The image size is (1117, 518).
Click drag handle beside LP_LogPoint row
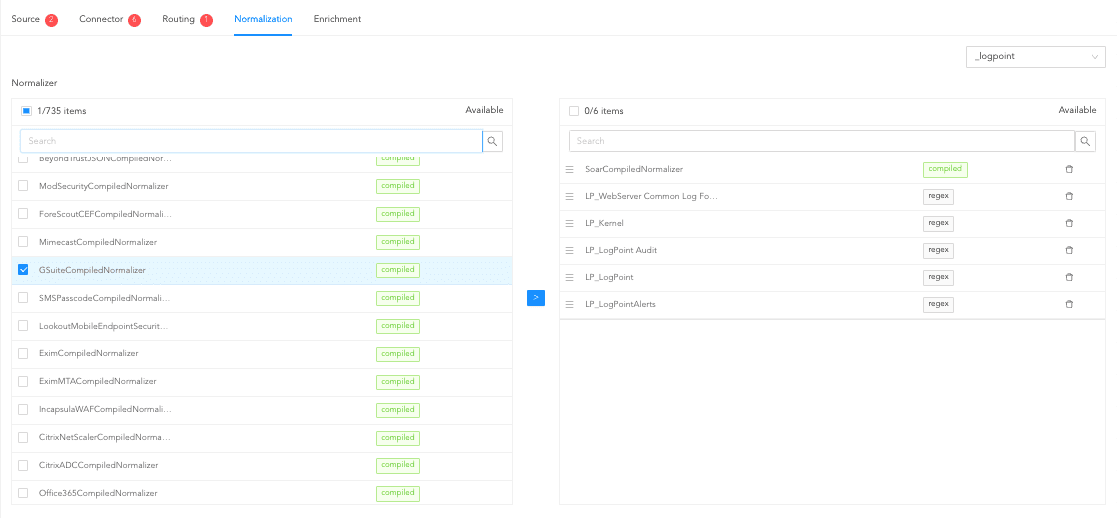pyautogui.click(x=570, y=277)
